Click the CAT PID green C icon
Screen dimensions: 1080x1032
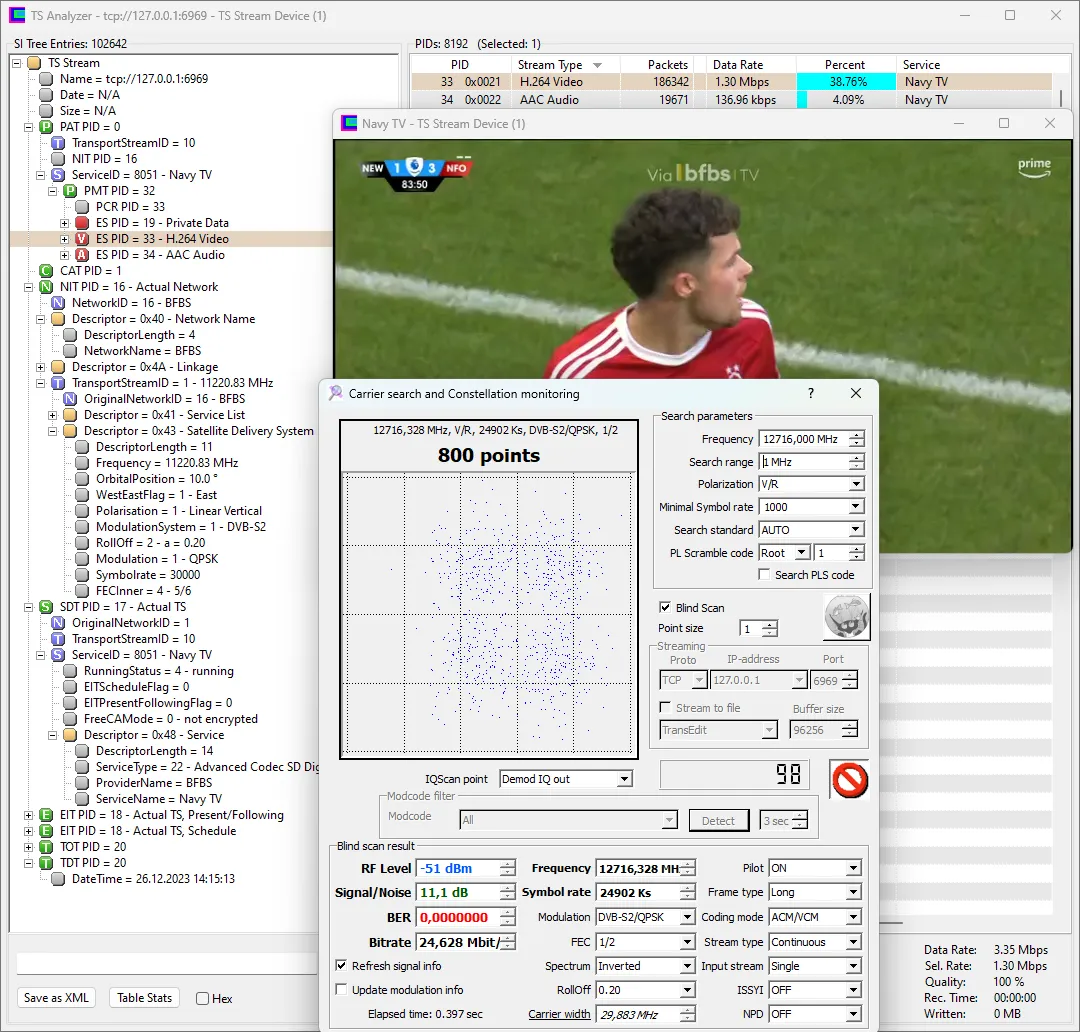pos(46,271)
